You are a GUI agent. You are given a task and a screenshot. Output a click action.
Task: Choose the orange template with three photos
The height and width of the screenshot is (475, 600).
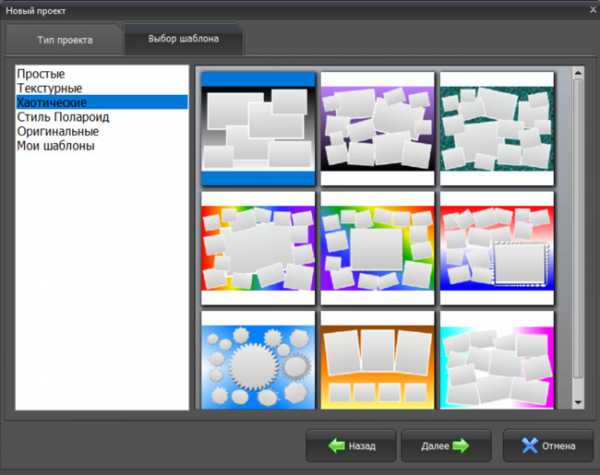click(377, 362)
